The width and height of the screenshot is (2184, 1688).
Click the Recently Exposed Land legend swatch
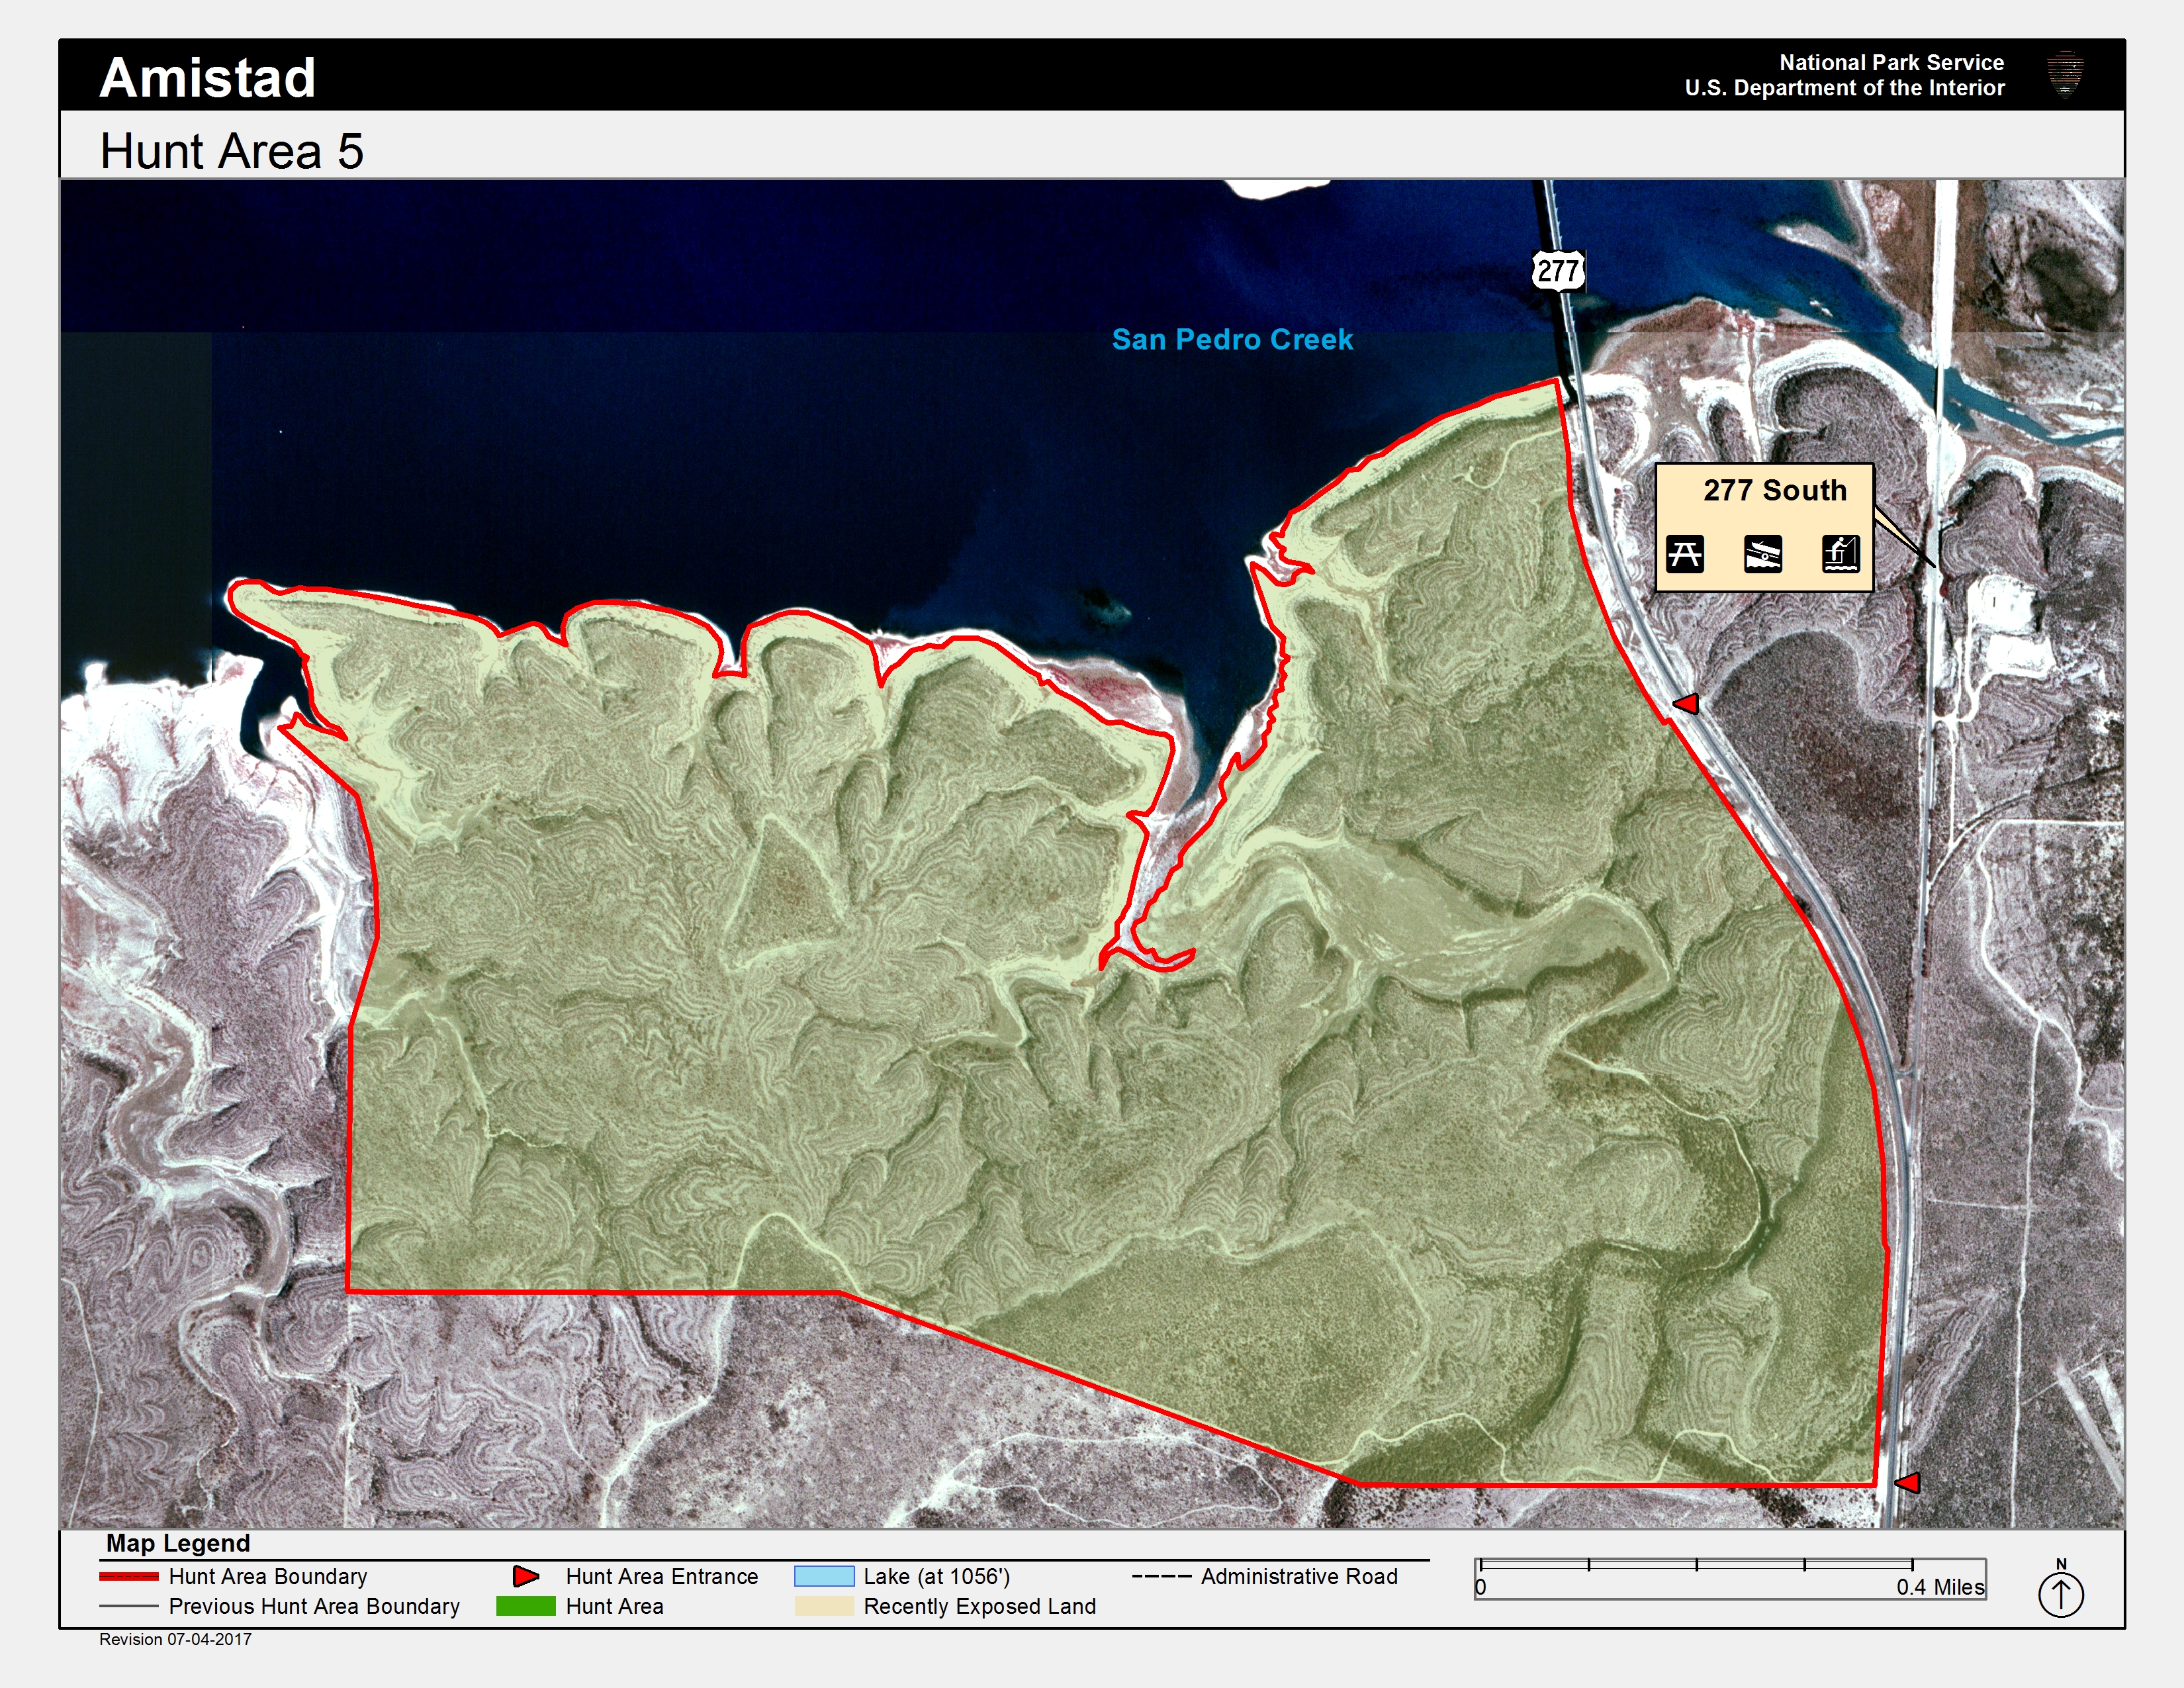click(824, 1606)
